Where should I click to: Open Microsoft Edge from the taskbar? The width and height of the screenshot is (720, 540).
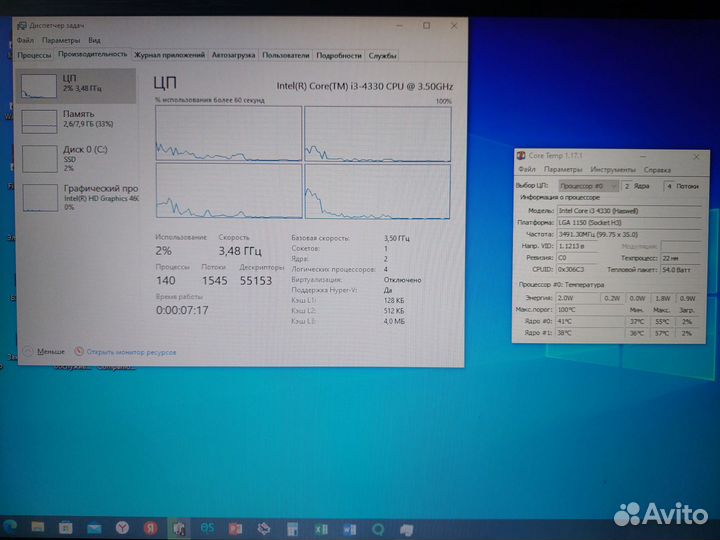(x=10, y=527)
